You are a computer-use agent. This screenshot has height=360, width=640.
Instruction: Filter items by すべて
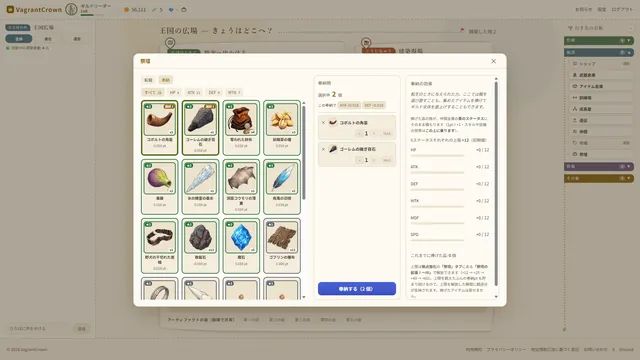coord(153,93)
